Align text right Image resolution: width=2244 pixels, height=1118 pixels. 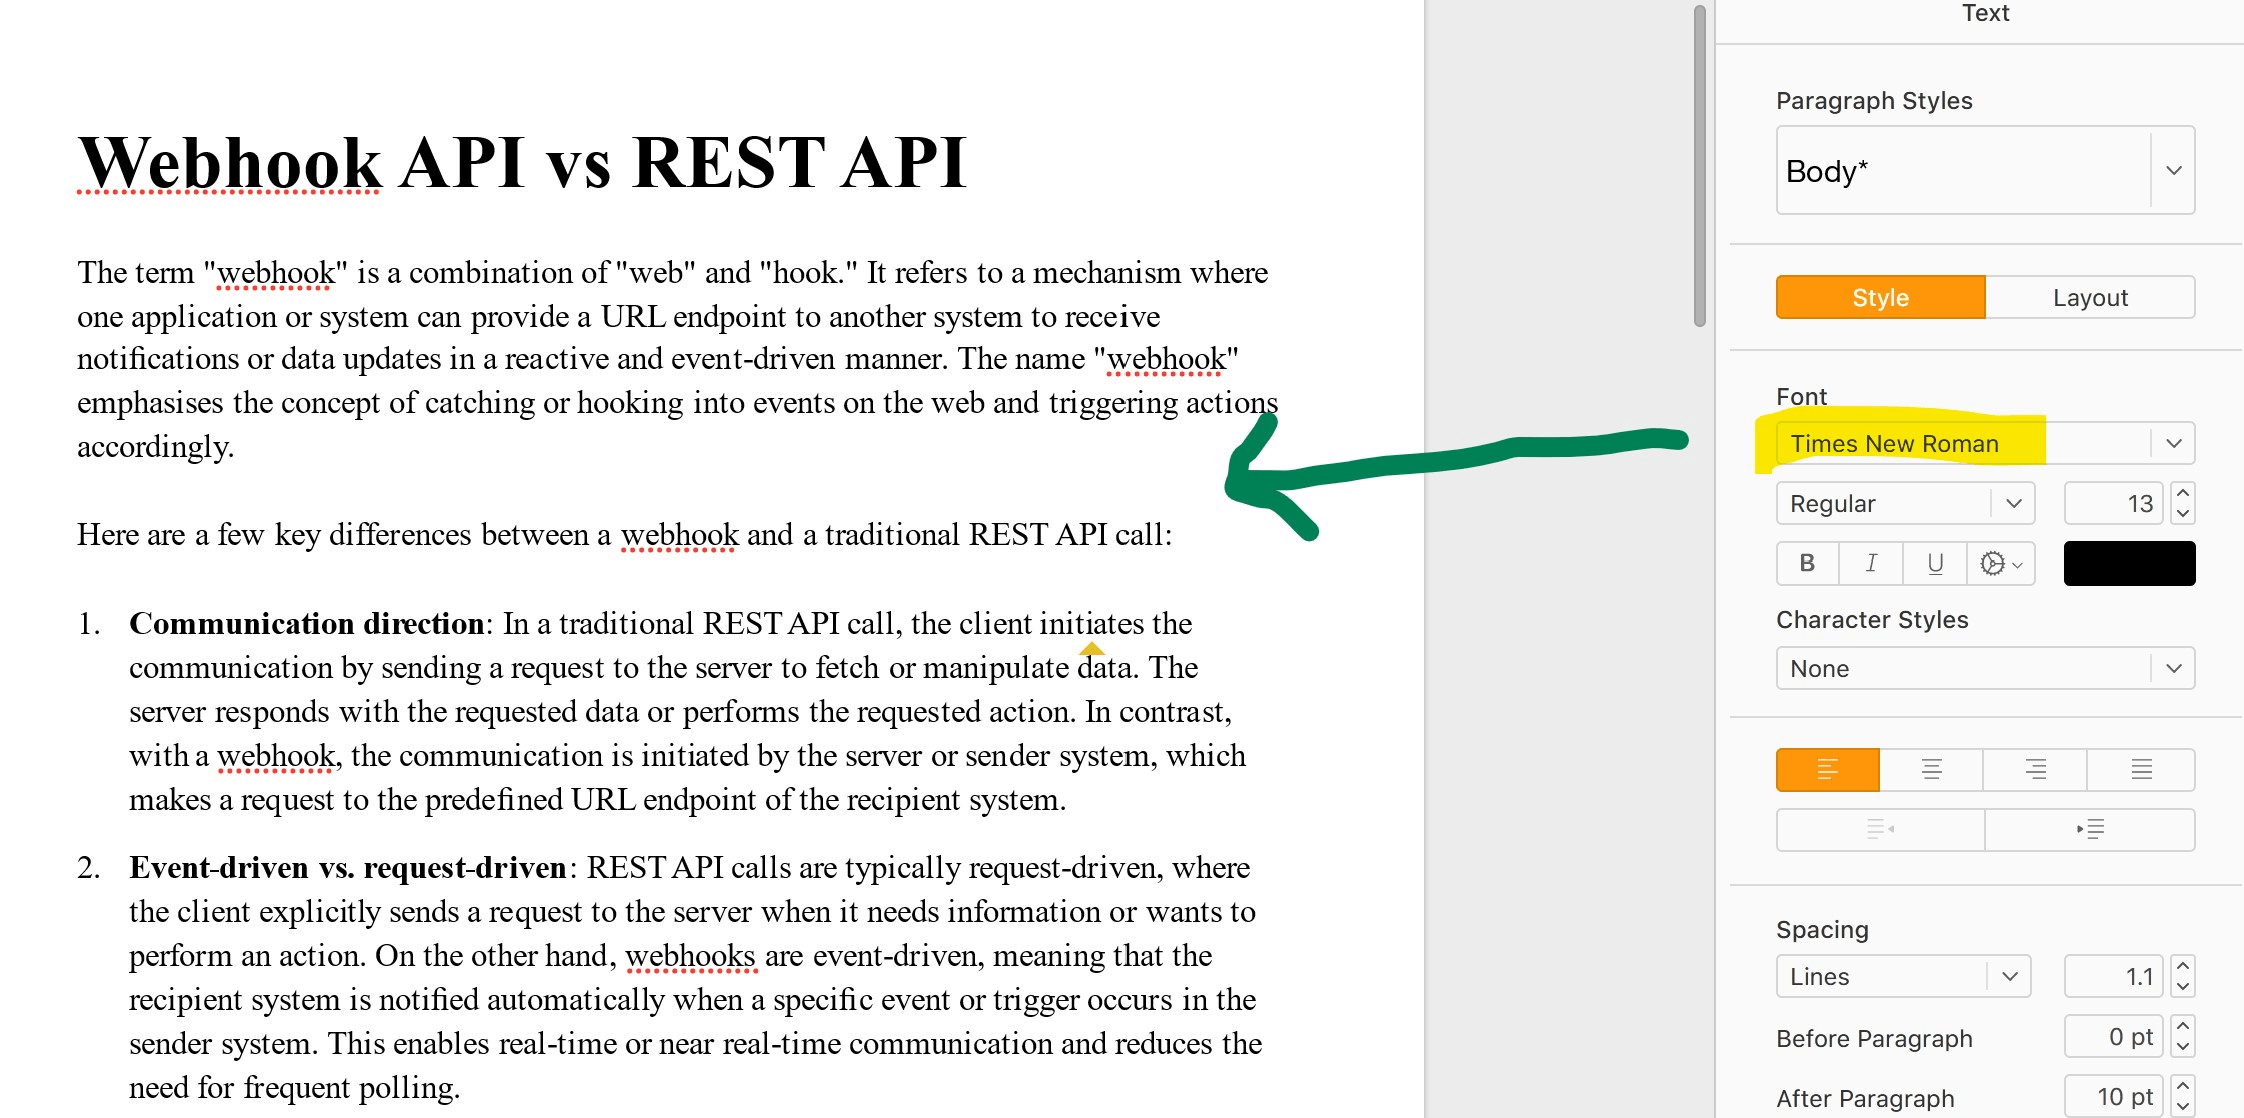pyautogui.click(x=2036, y=769)
